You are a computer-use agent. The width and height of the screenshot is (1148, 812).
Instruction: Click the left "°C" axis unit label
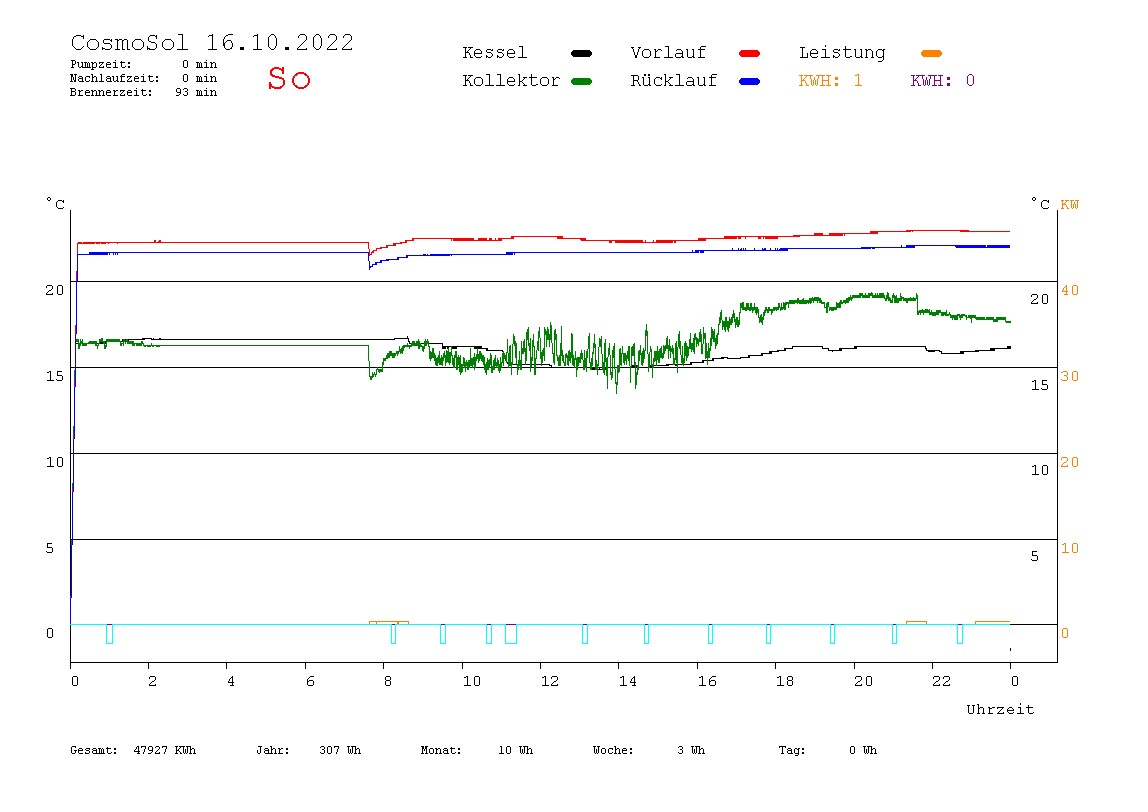[x=56, y=203]
